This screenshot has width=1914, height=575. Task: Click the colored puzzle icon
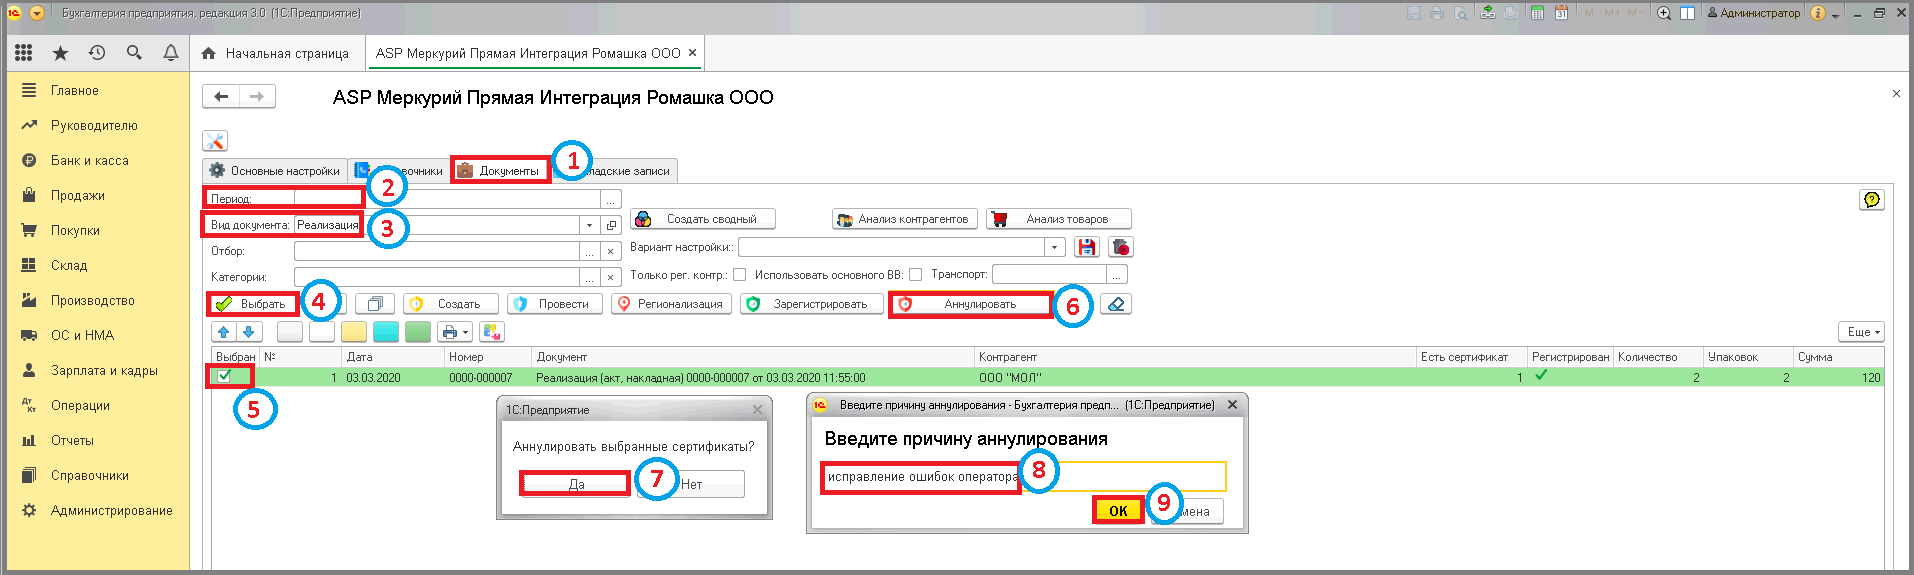[x=491, y=332]
